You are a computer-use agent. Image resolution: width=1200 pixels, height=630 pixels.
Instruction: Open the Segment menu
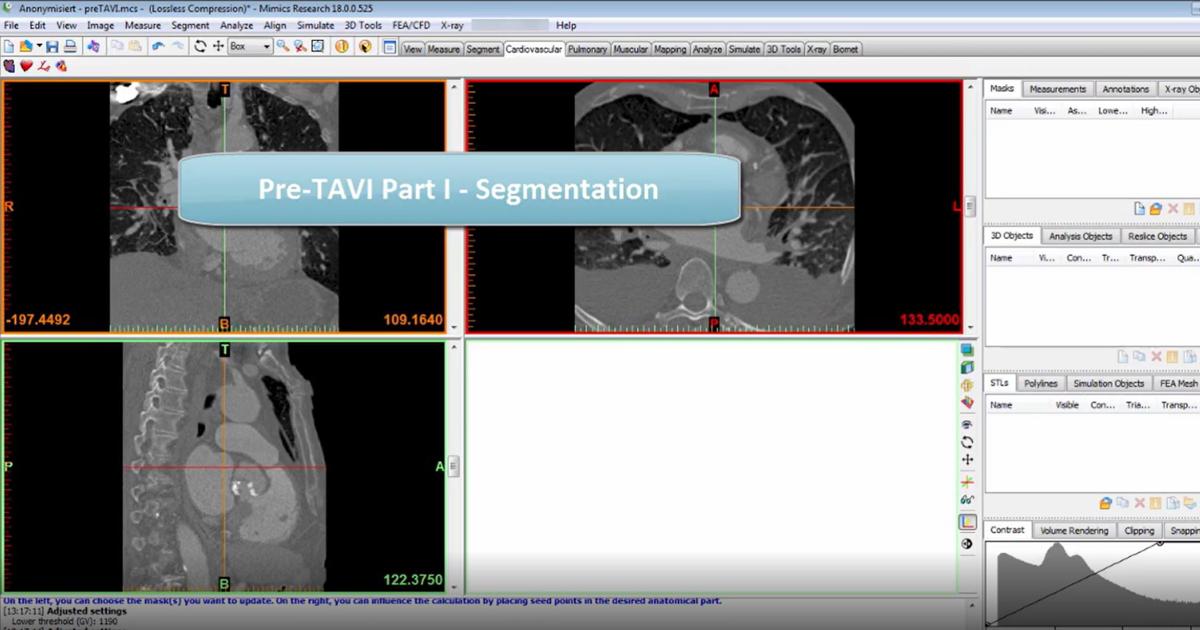(x=190, y=24)
